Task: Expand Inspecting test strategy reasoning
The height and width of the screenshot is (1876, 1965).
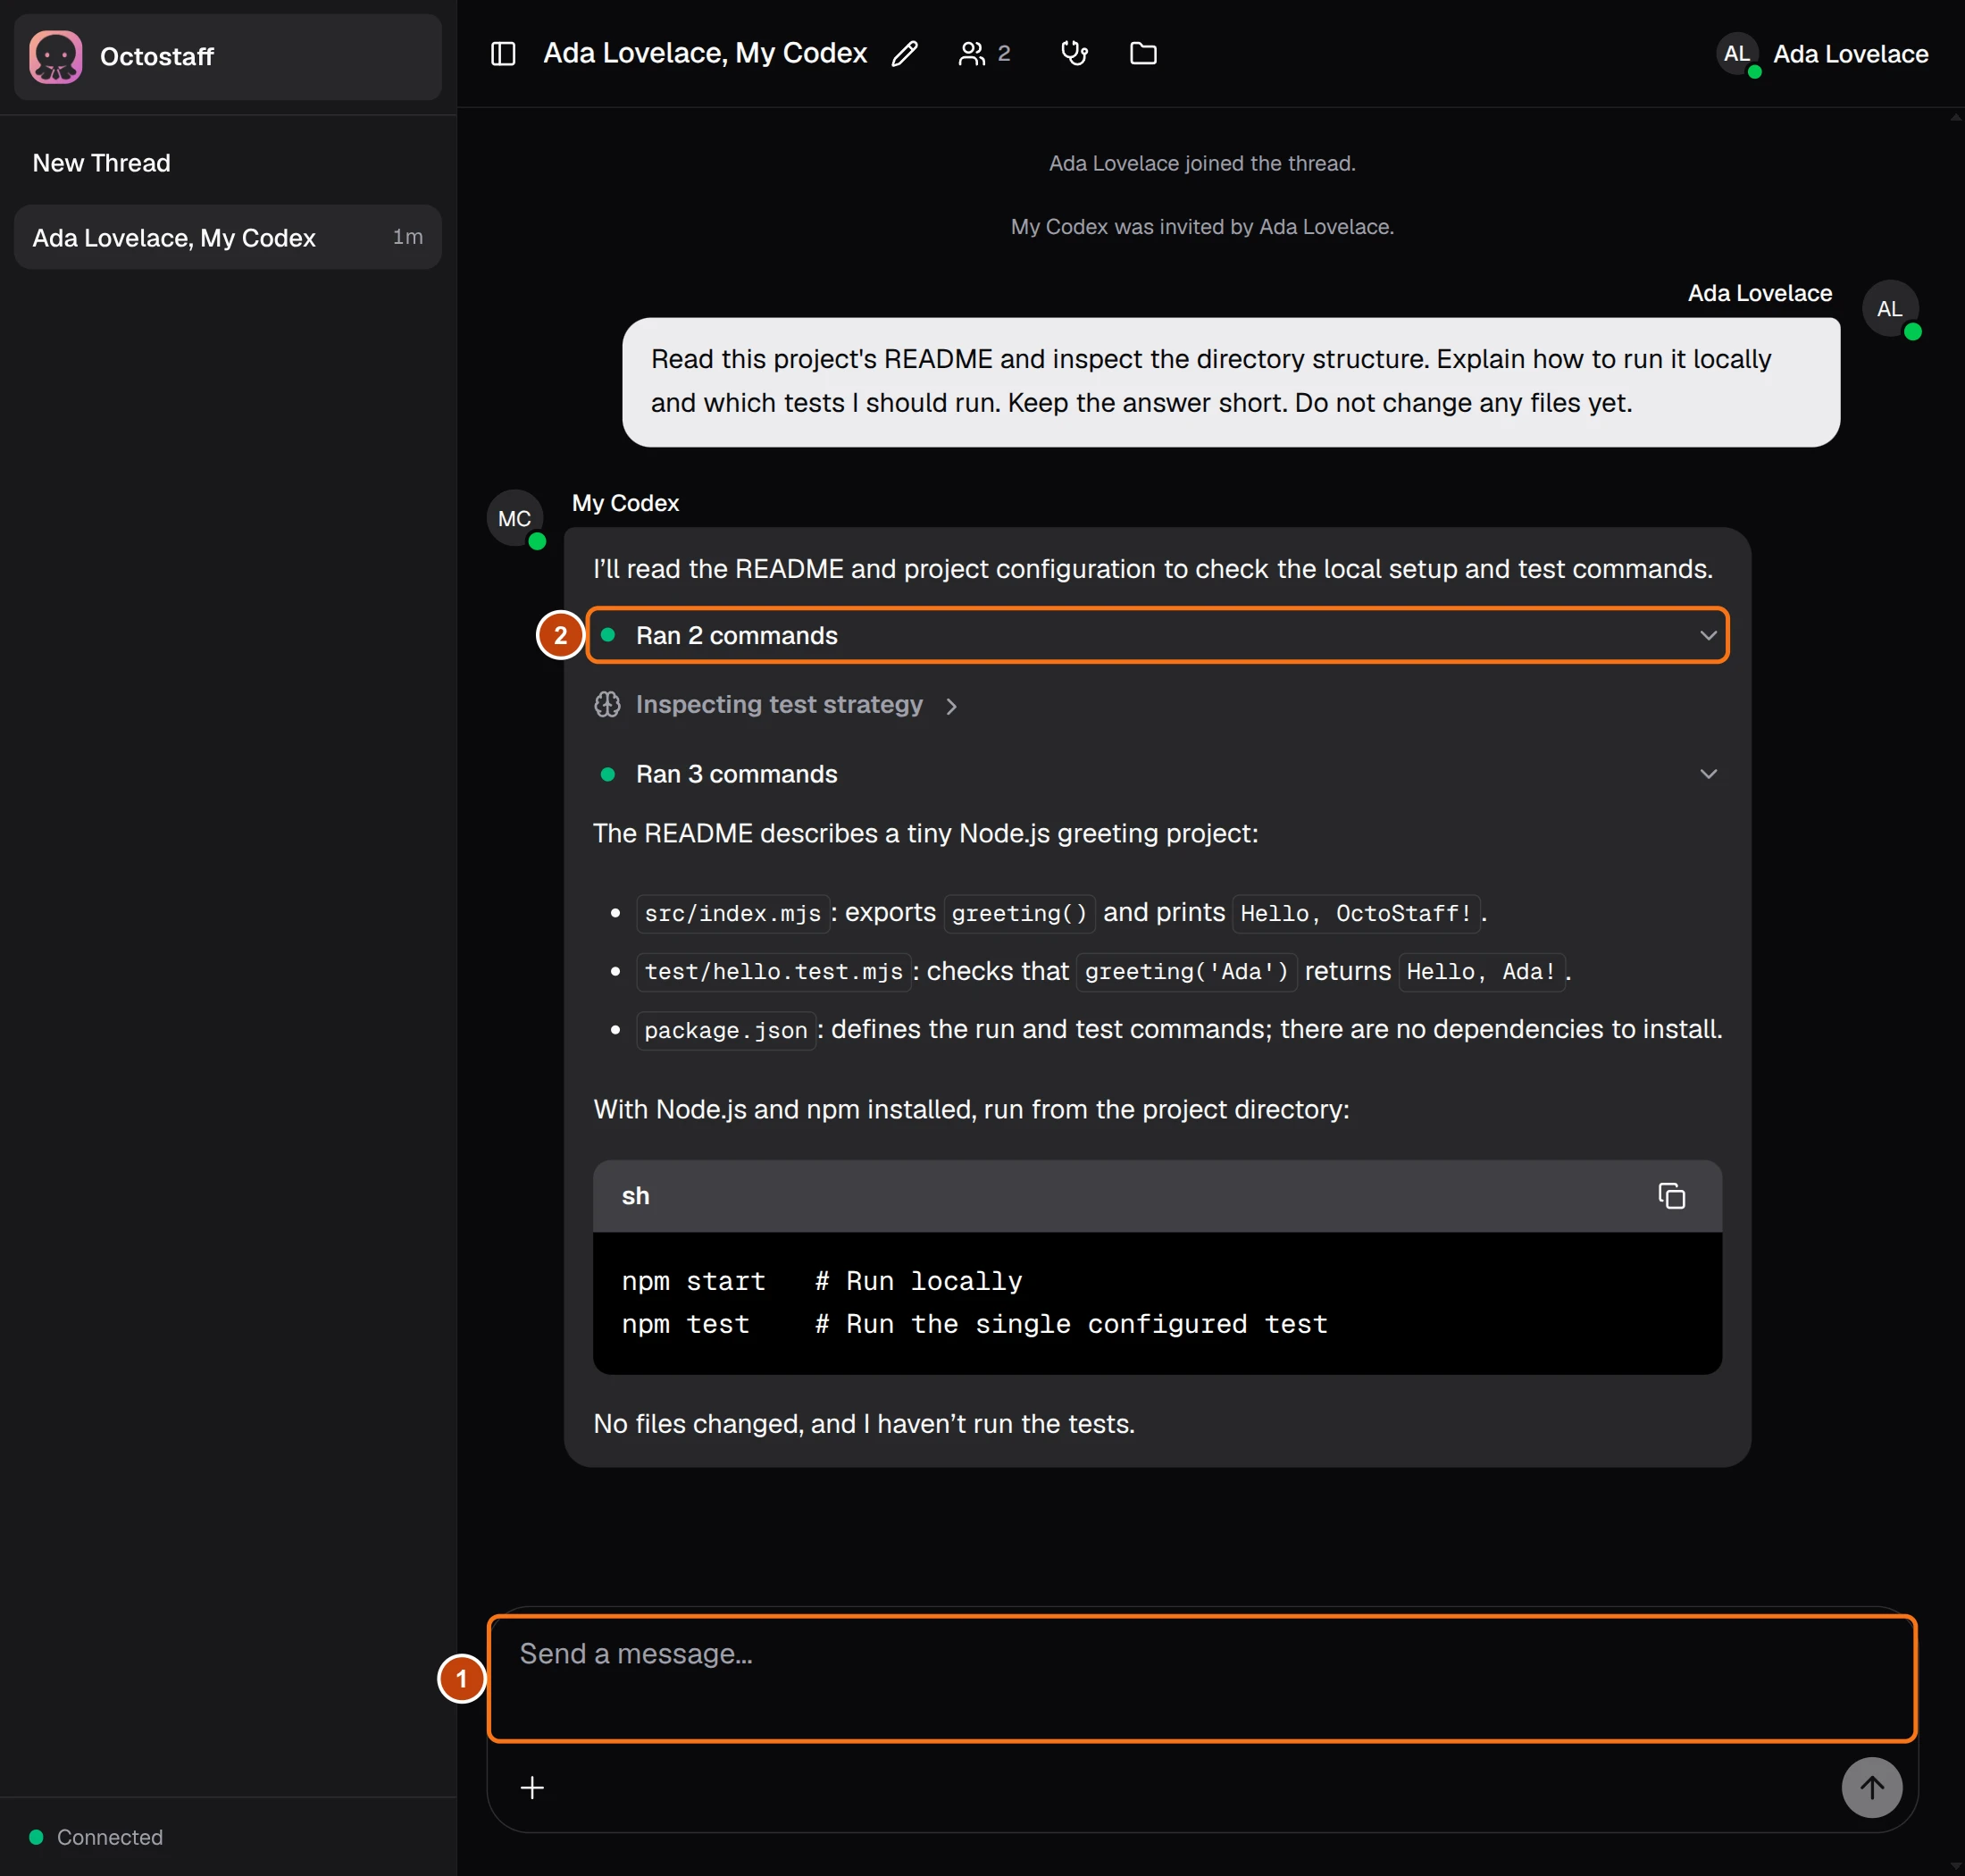Action: coord(776,705)
